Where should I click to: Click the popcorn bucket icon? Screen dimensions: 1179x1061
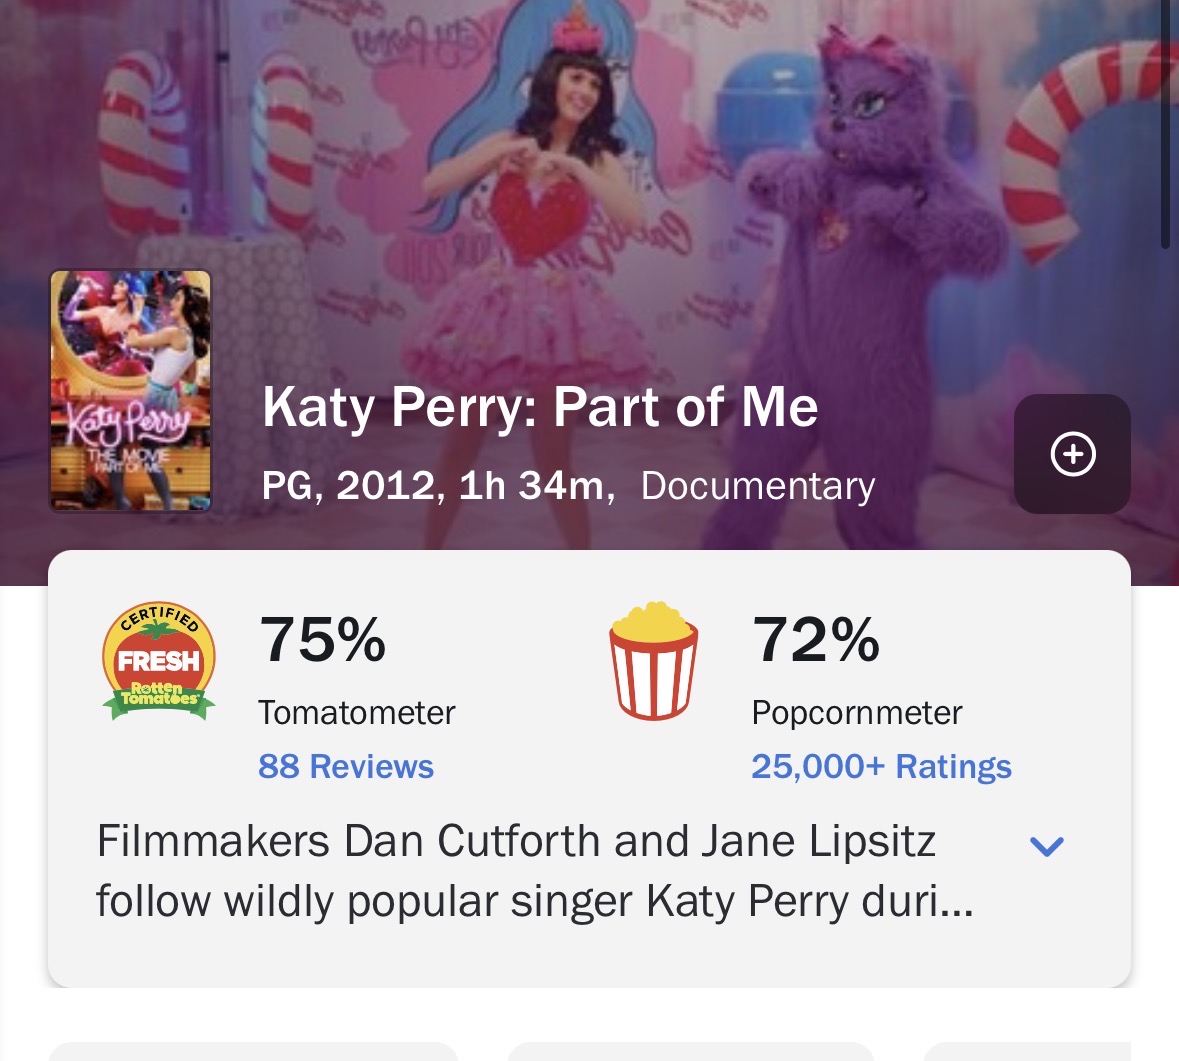pos(653,661)
